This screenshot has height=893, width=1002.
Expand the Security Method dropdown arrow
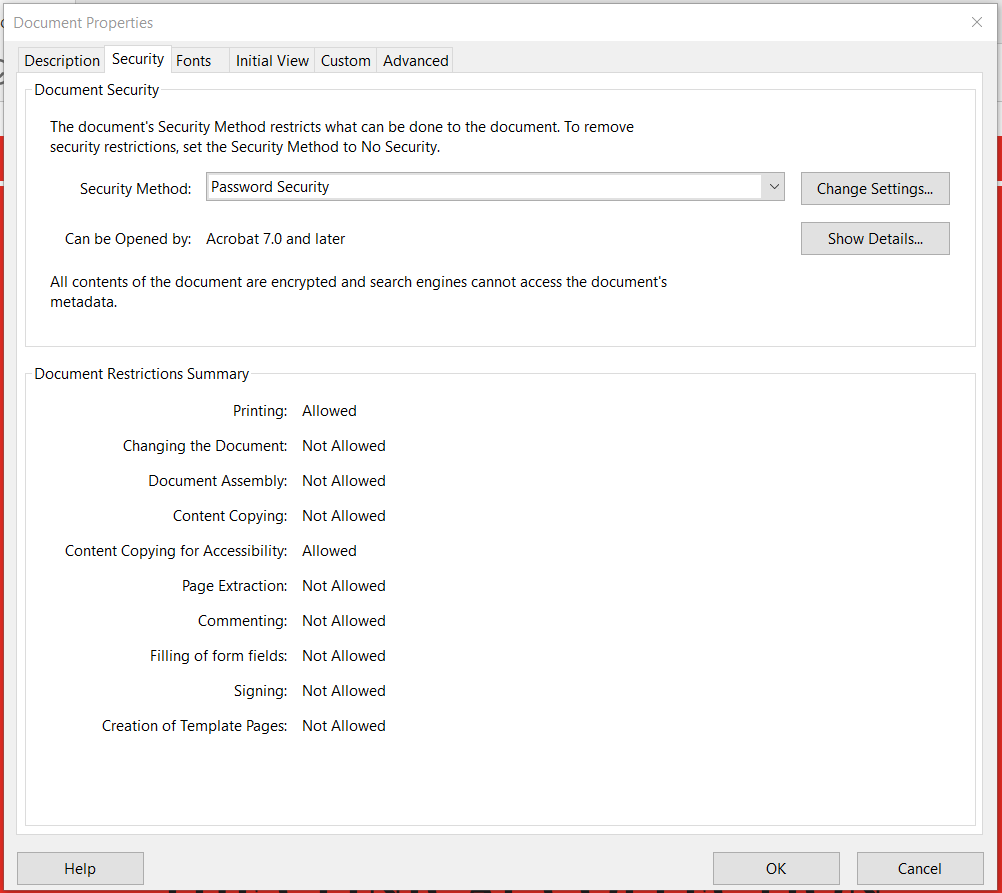point(773,187)
